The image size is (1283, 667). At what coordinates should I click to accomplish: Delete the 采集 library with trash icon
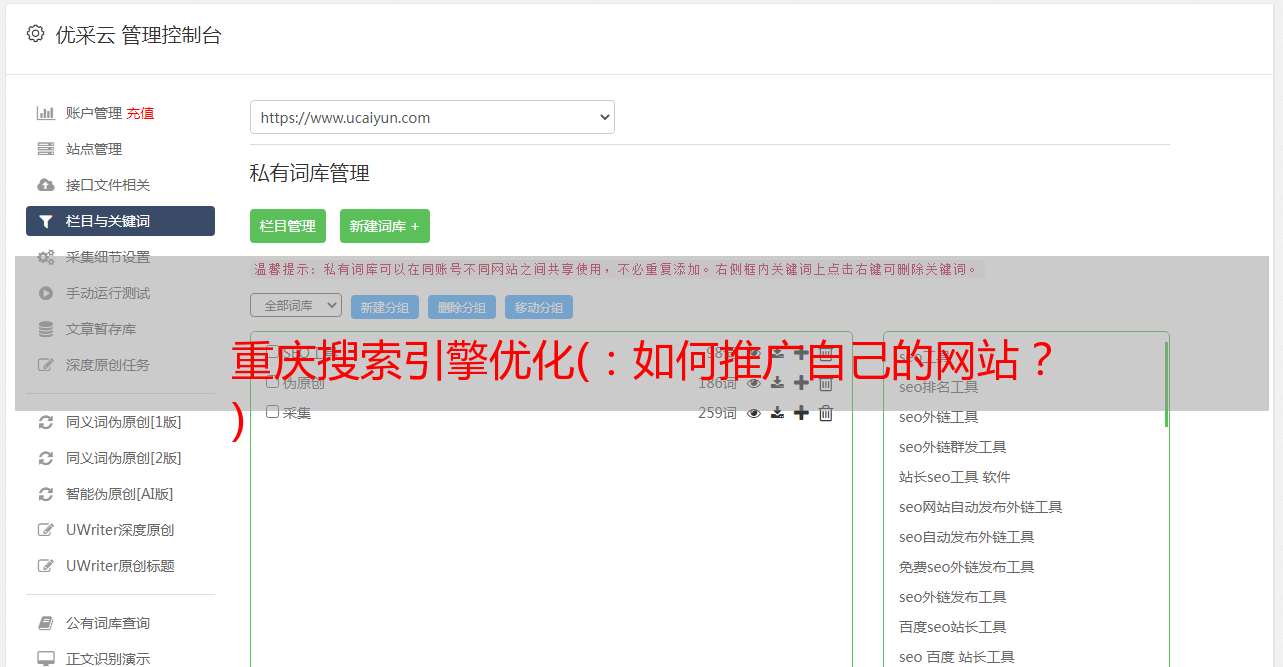click(x=826, y=413)
